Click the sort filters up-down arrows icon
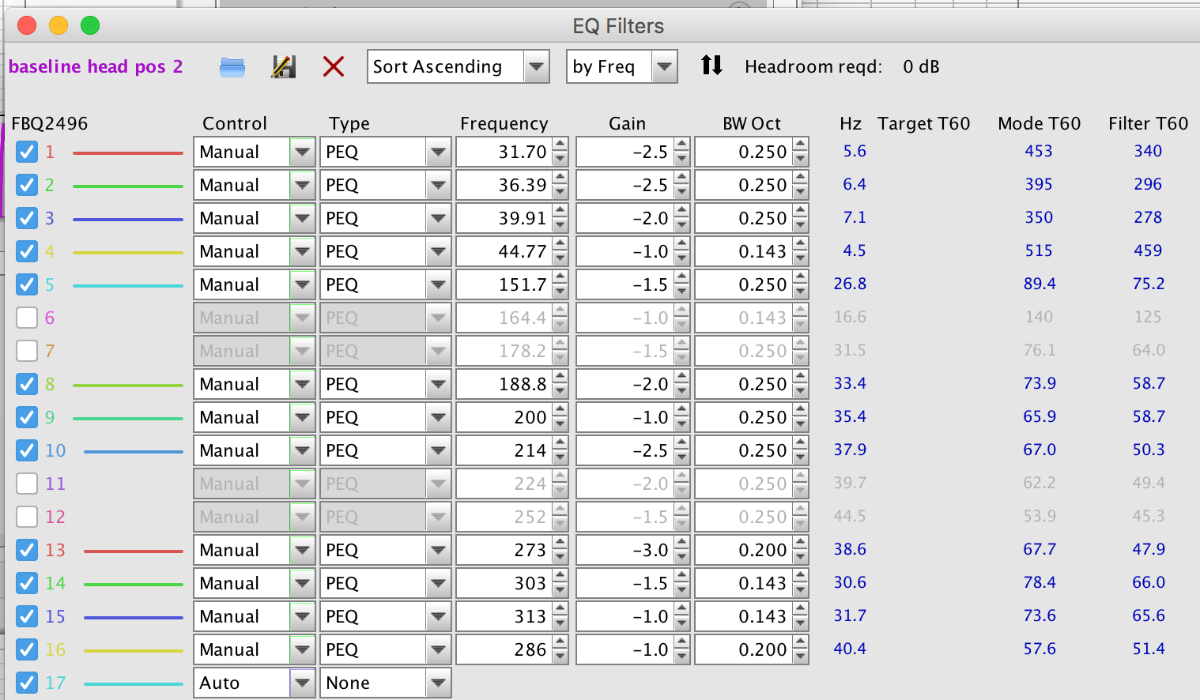 tap(711, 66)
